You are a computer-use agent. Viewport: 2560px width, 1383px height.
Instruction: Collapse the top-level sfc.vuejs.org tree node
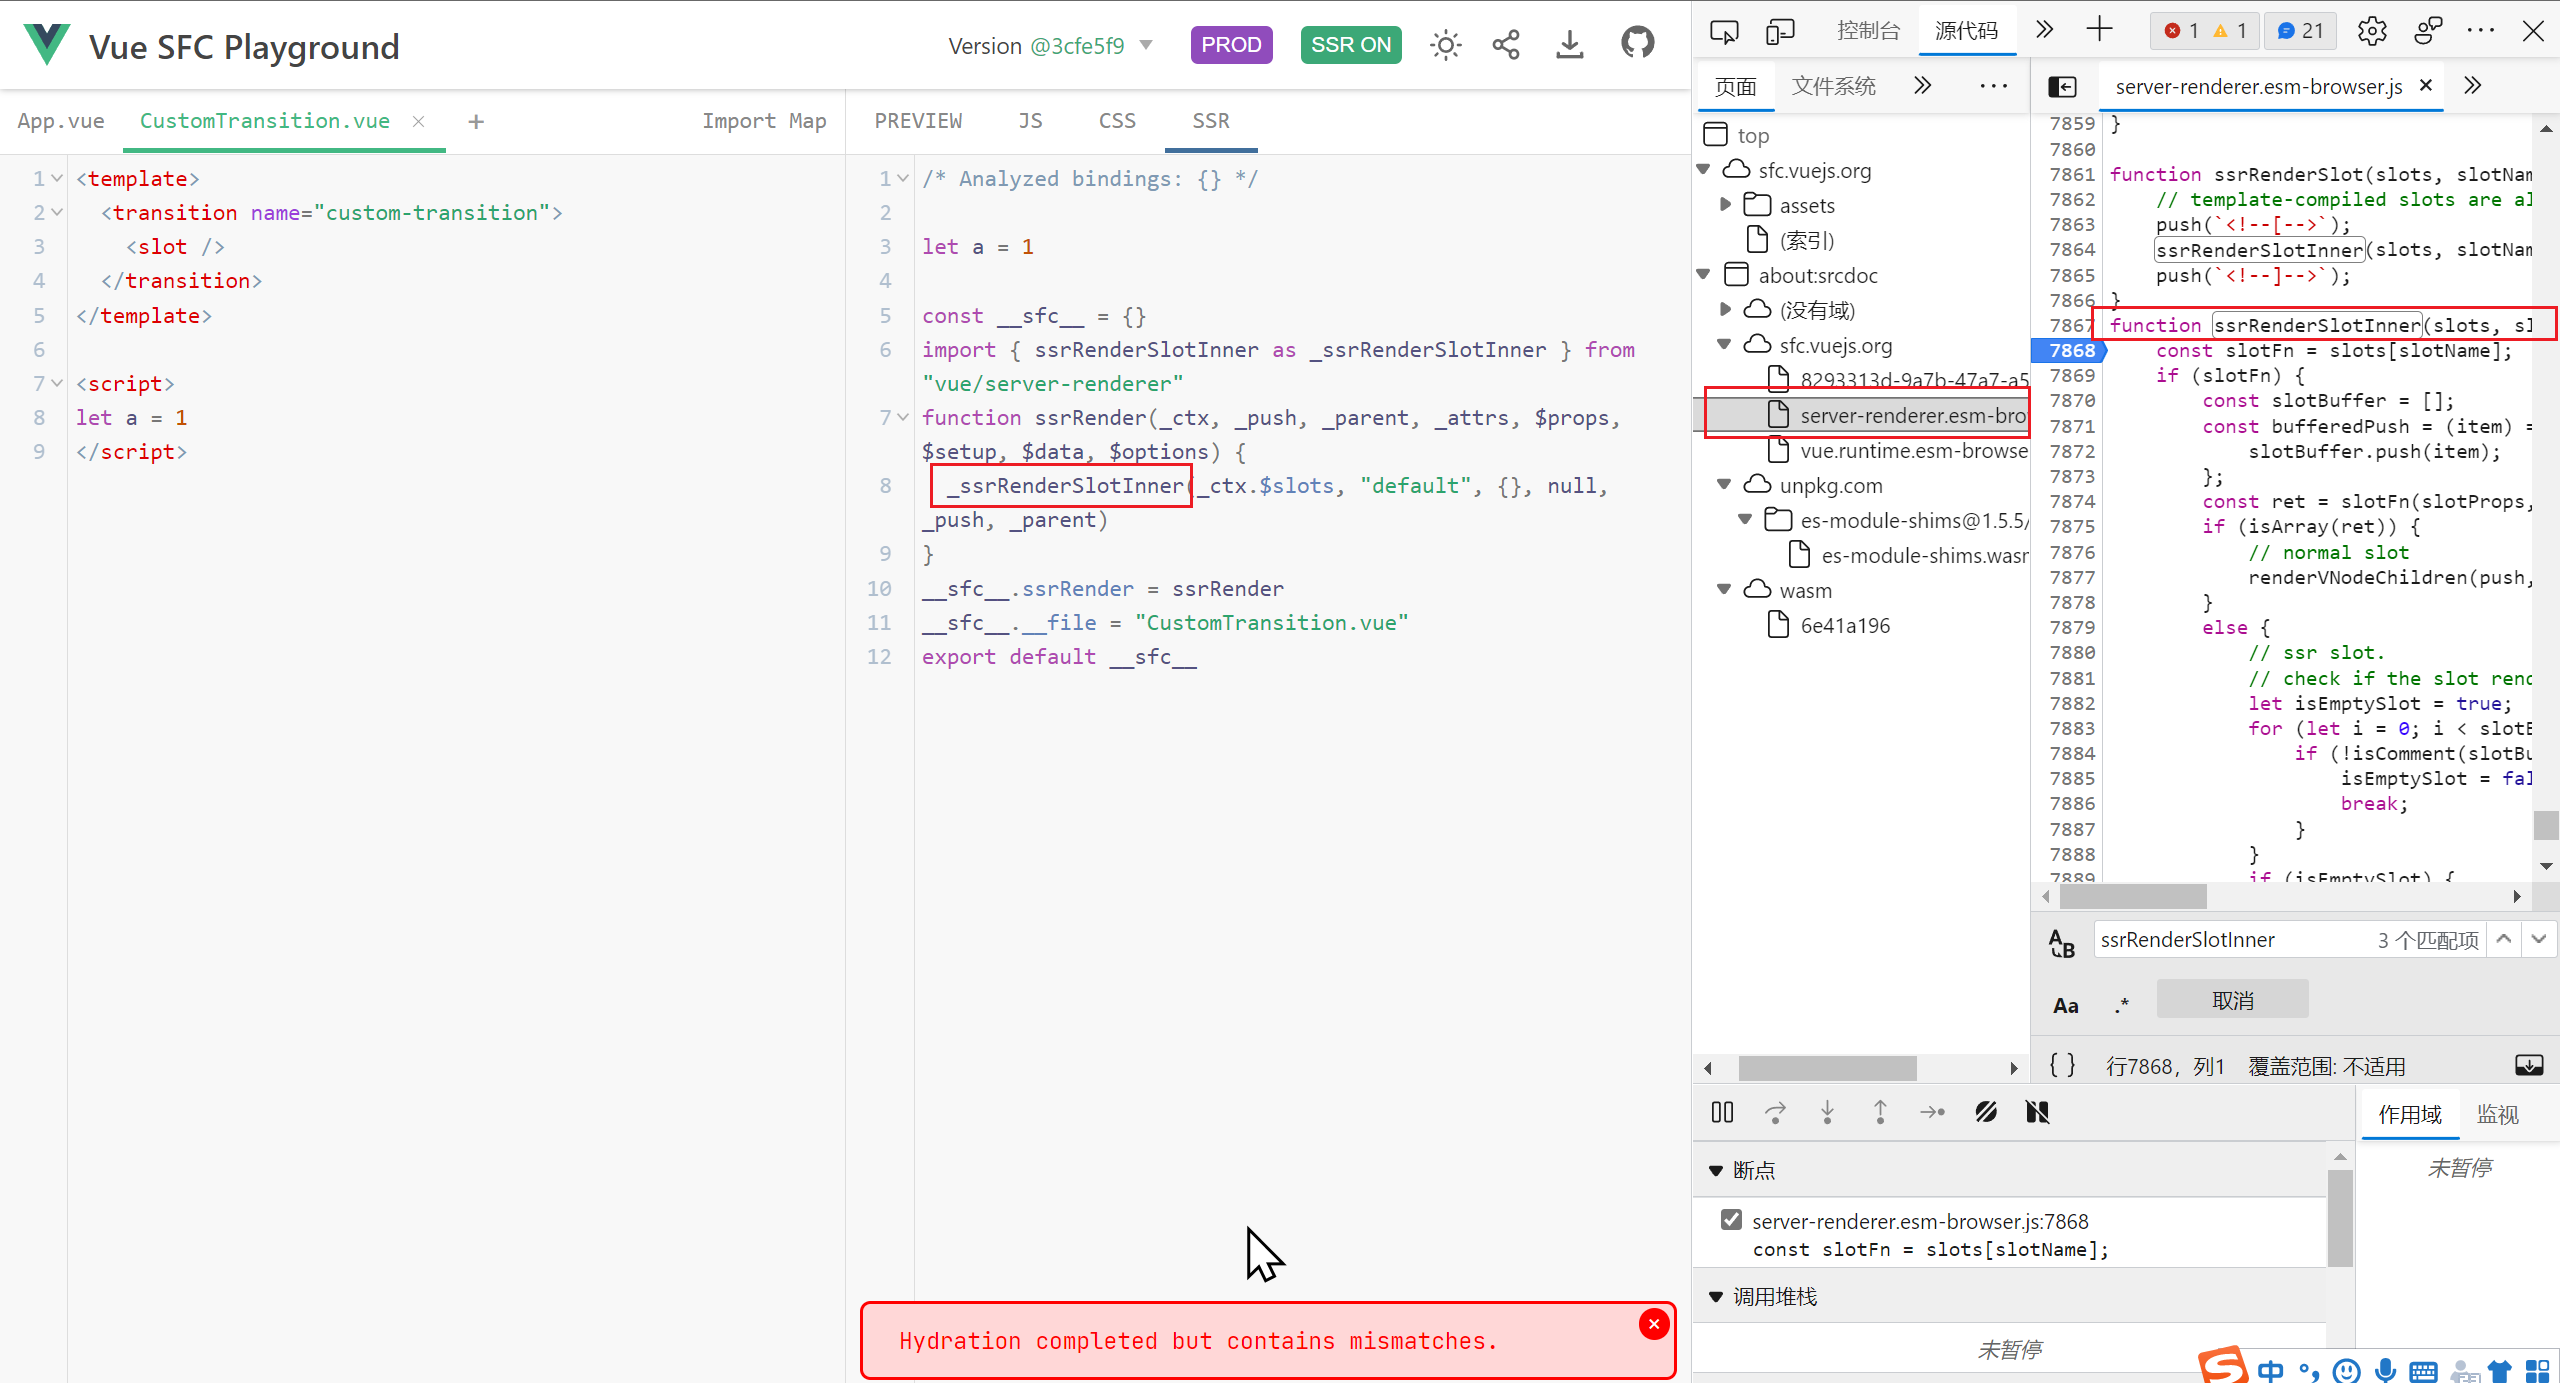pyautogui.click(x=1704, y=170)
